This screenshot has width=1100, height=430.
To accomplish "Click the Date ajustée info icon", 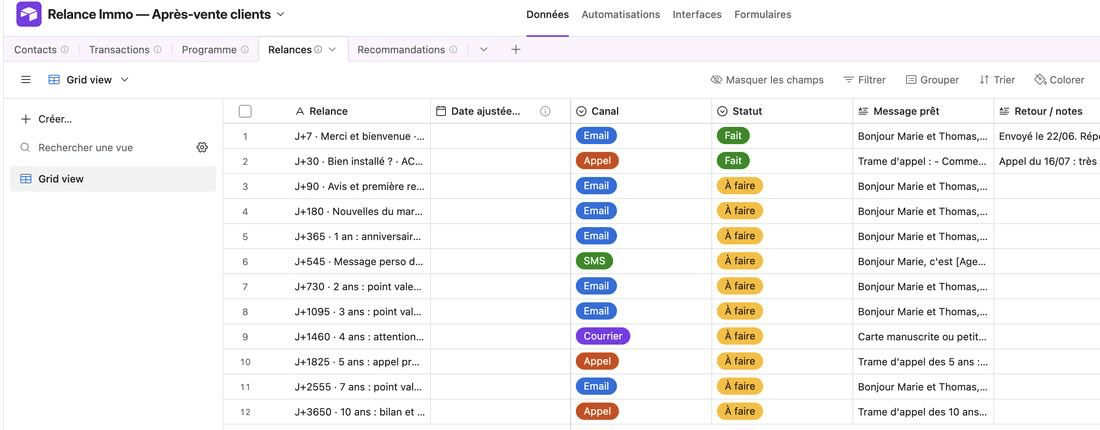I will (x=545, y=111).
